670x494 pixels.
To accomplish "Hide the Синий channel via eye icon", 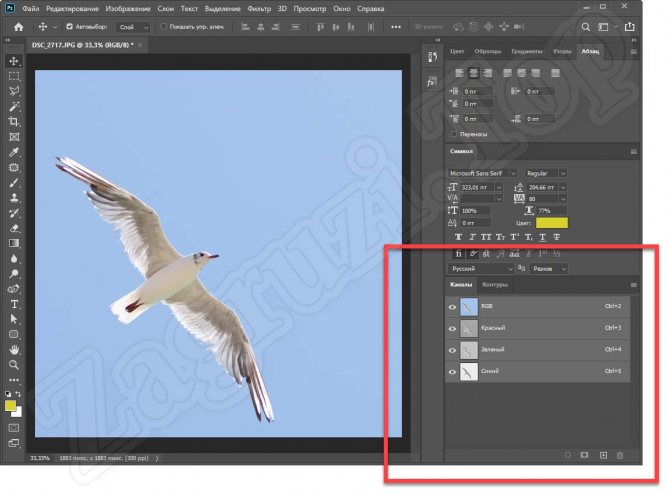I will pos(452,372).
